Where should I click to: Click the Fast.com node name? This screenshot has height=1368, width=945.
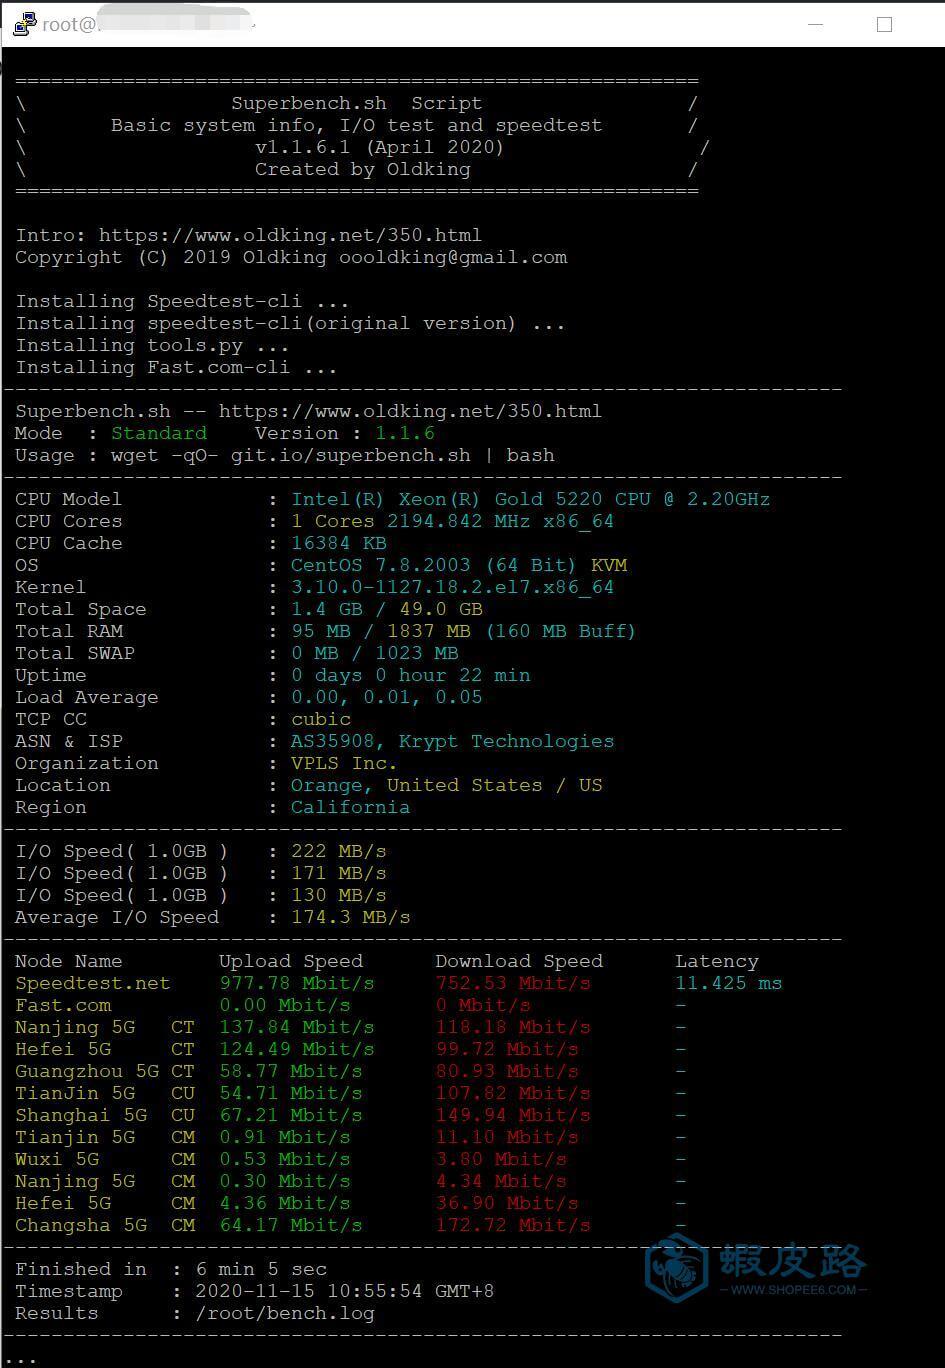click(63, 1005)
